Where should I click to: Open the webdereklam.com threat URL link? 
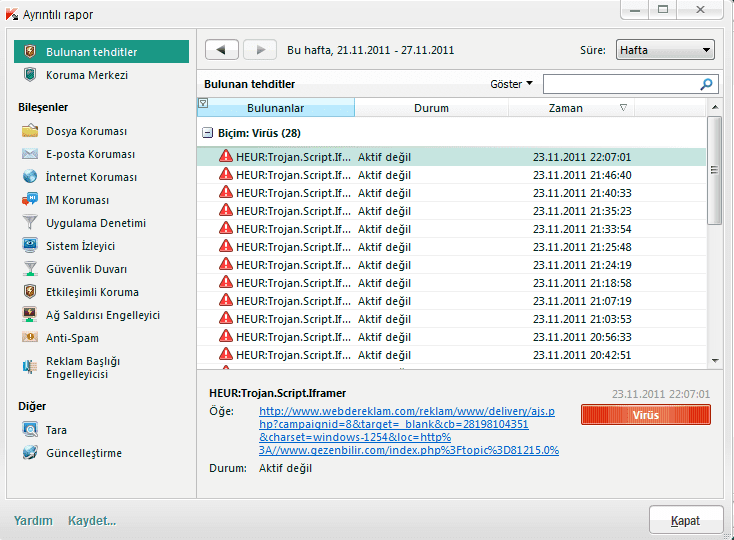tap(408, 430)
